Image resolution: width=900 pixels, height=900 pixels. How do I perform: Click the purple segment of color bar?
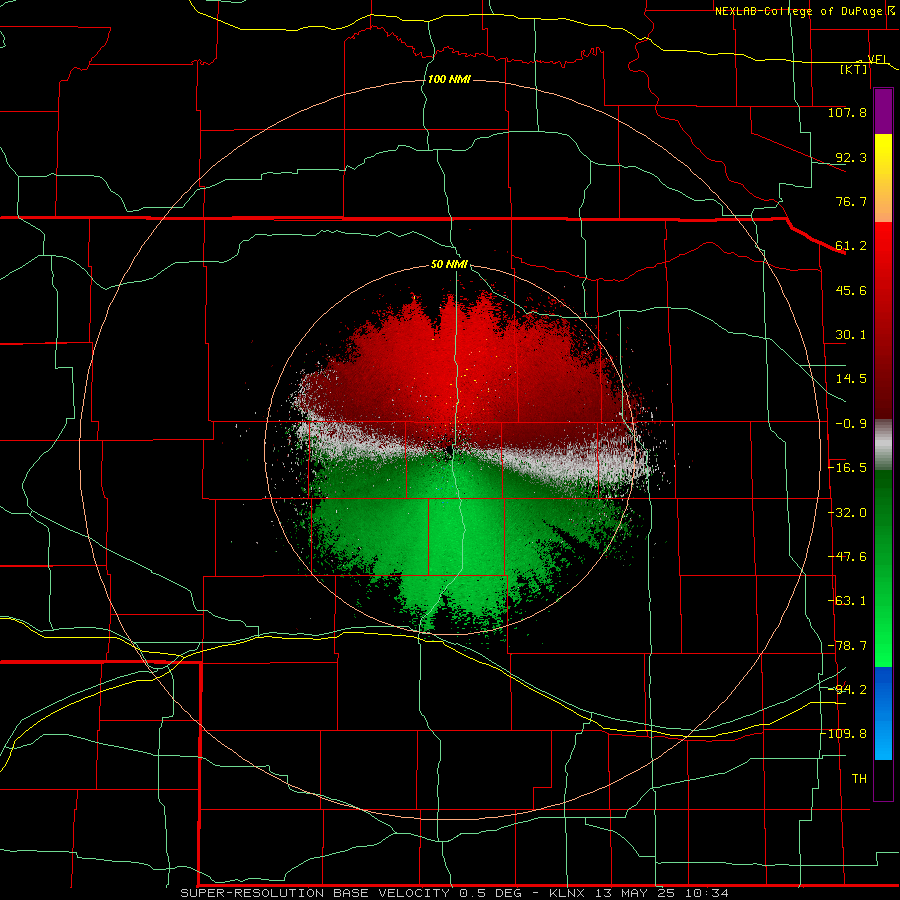pos(883,111)
